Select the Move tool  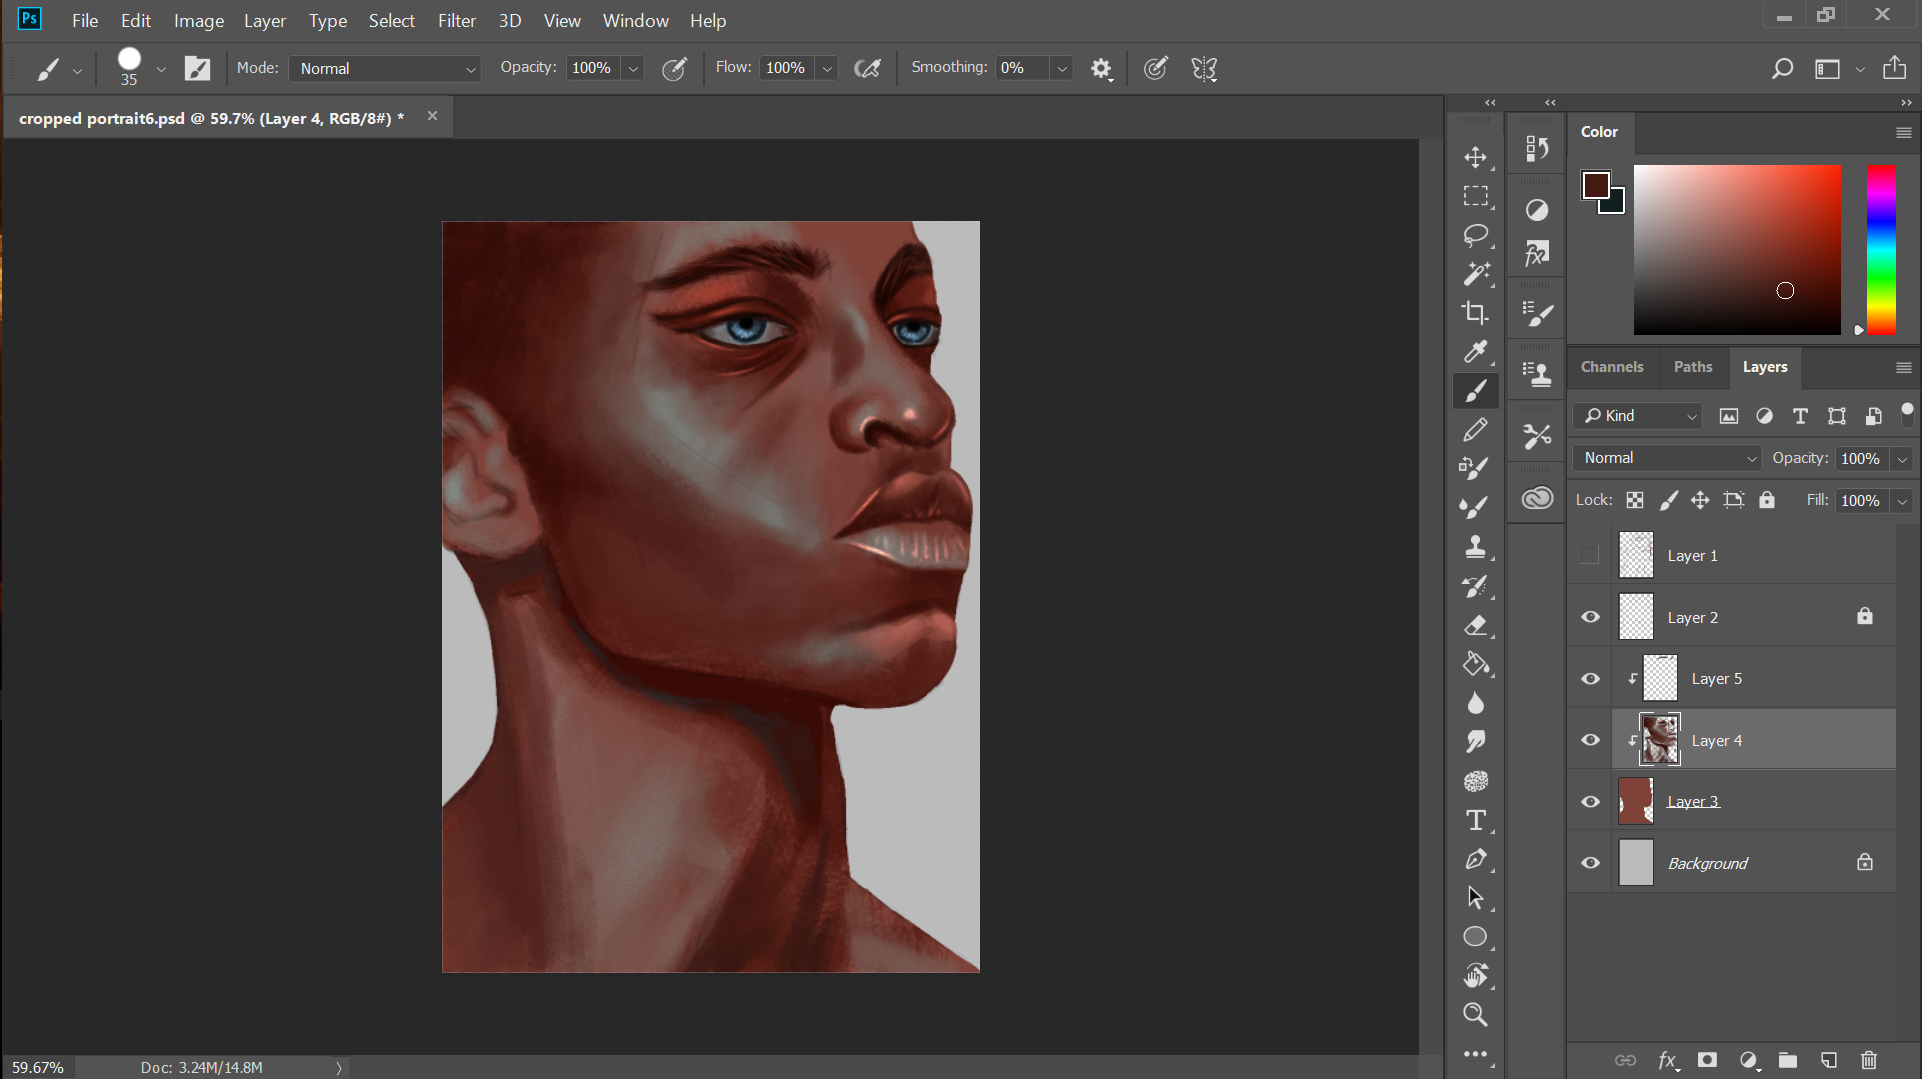click(1475, 157)
